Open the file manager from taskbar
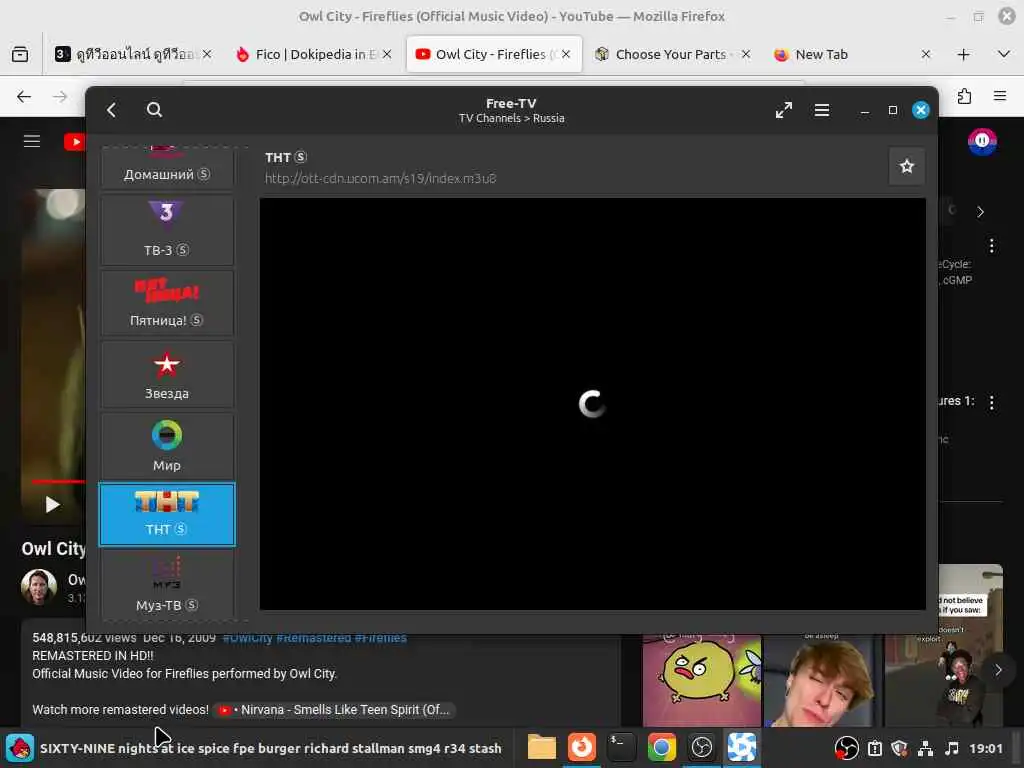 (x=541, y=748)
